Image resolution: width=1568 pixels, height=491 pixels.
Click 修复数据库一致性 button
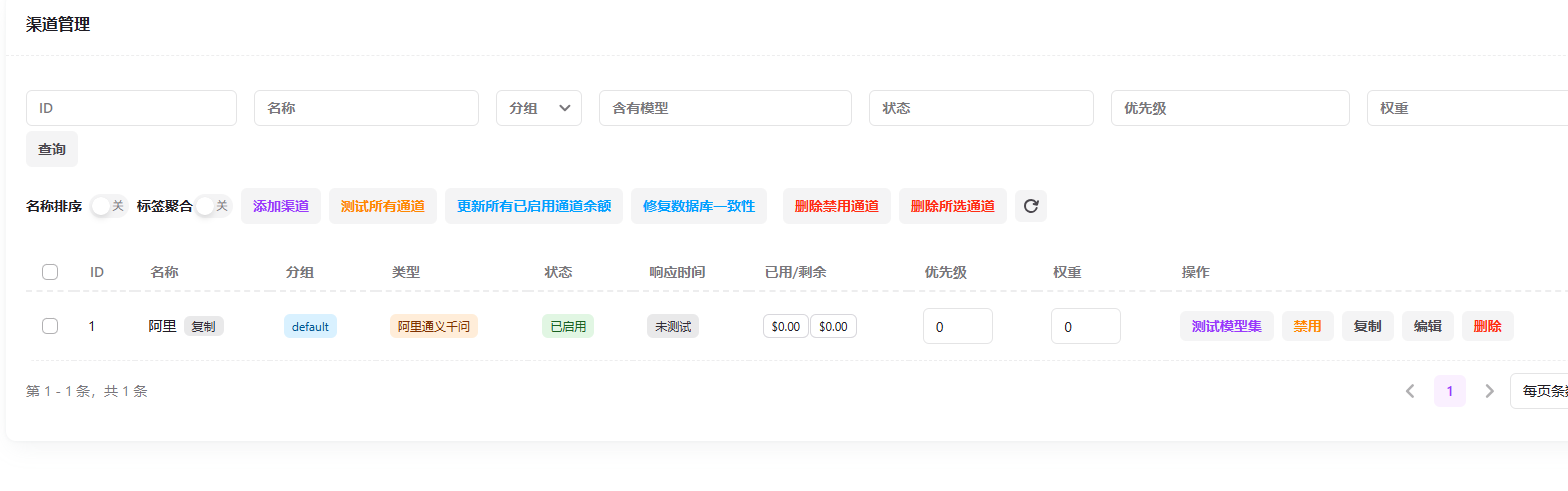[x=699, y=206]
